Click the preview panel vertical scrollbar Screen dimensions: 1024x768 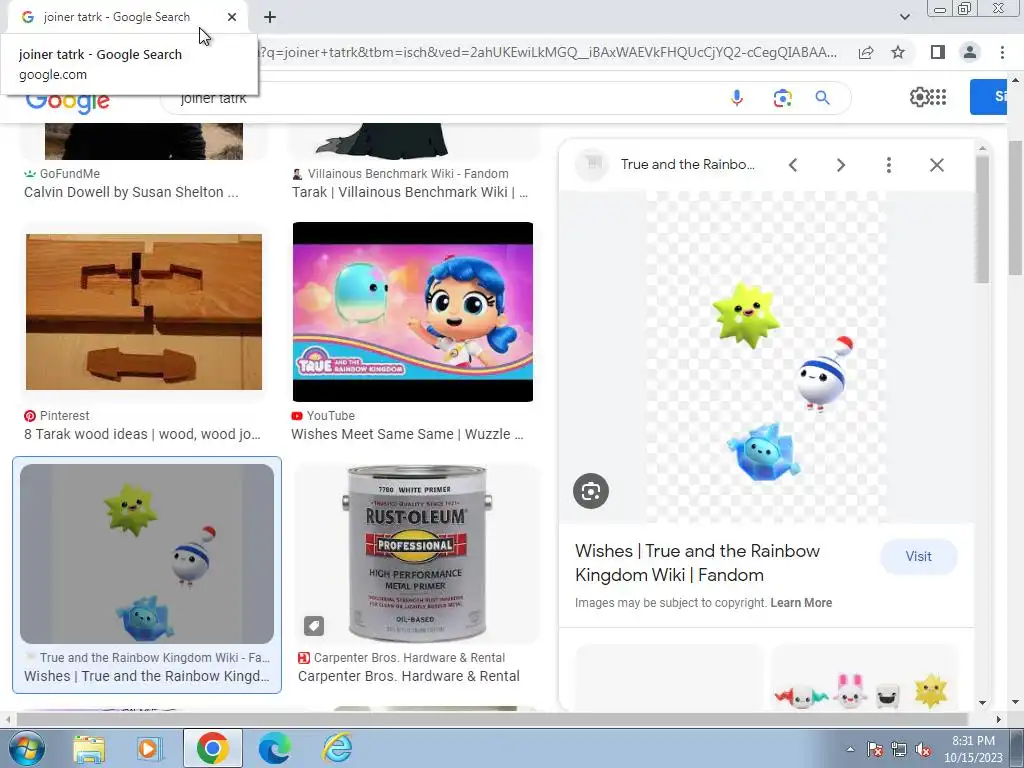pyautogui.click(x=982, y=221)
